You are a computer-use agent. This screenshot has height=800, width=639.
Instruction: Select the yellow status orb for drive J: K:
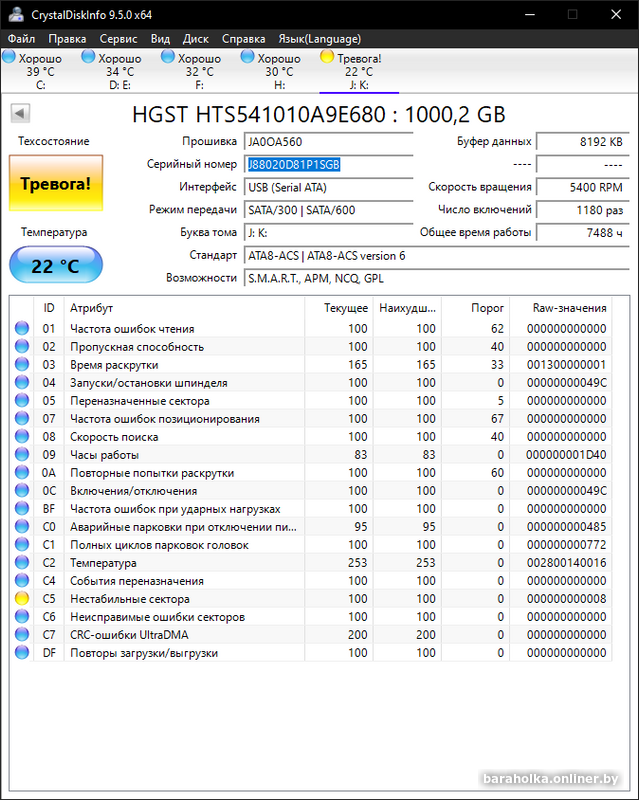tap(327, 58)
